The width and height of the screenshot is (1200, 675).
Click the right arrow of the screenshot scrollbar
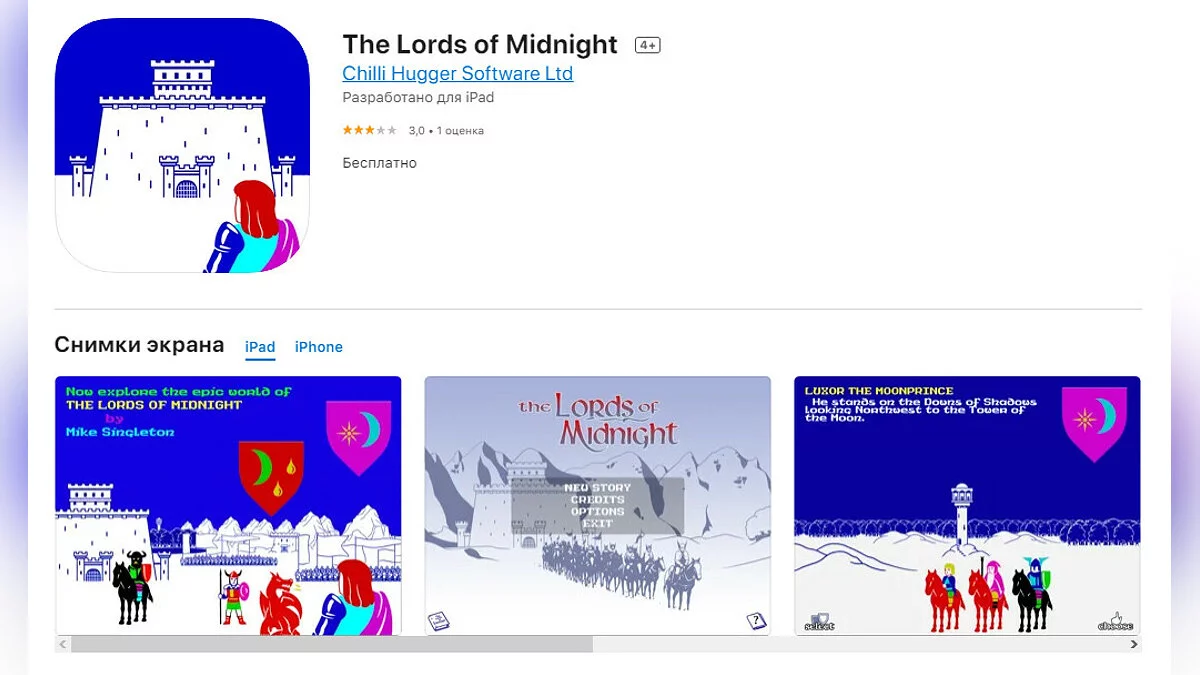1133,645
